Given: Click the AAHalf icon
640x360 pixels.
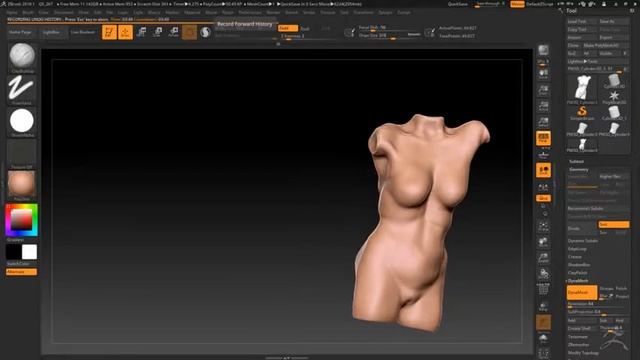Looking at the screenshot, I should [x=543, y=122].
